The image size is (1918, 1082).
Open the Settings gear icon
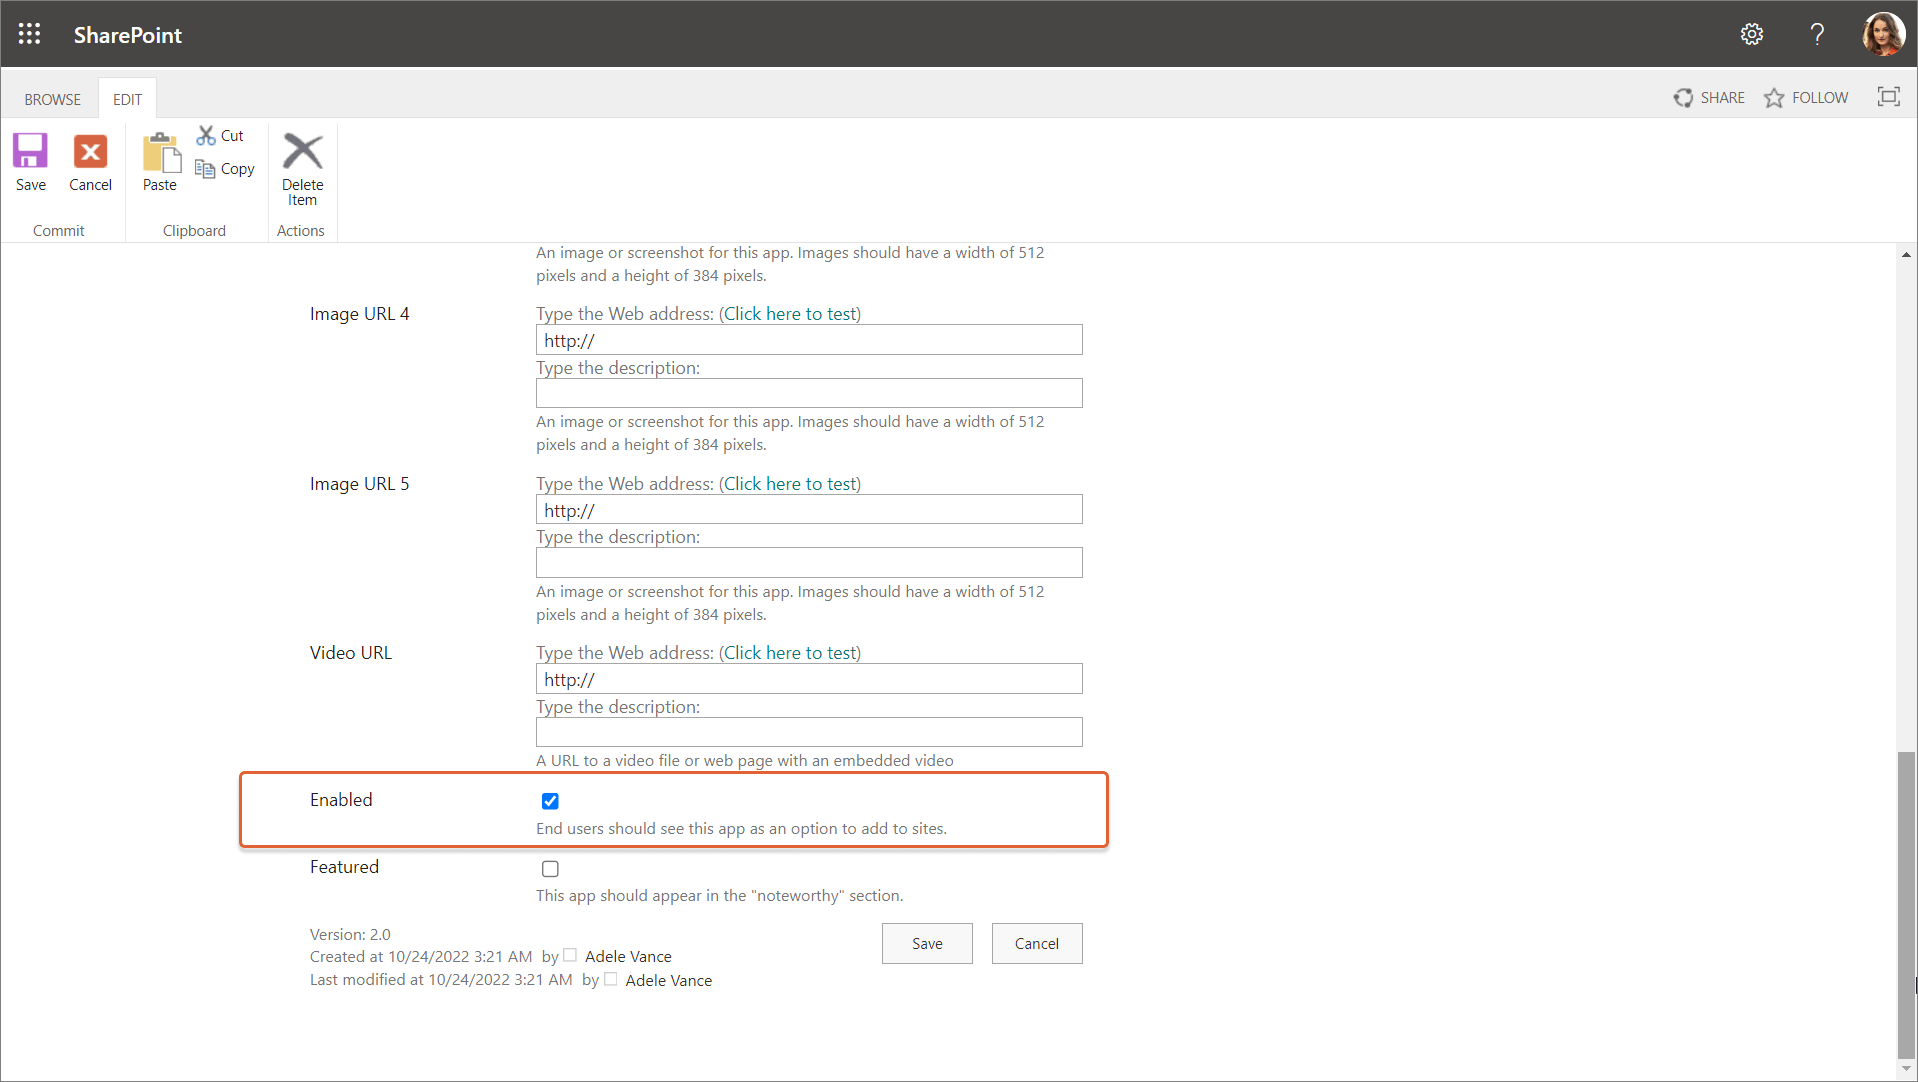[x=1752, y=33]
